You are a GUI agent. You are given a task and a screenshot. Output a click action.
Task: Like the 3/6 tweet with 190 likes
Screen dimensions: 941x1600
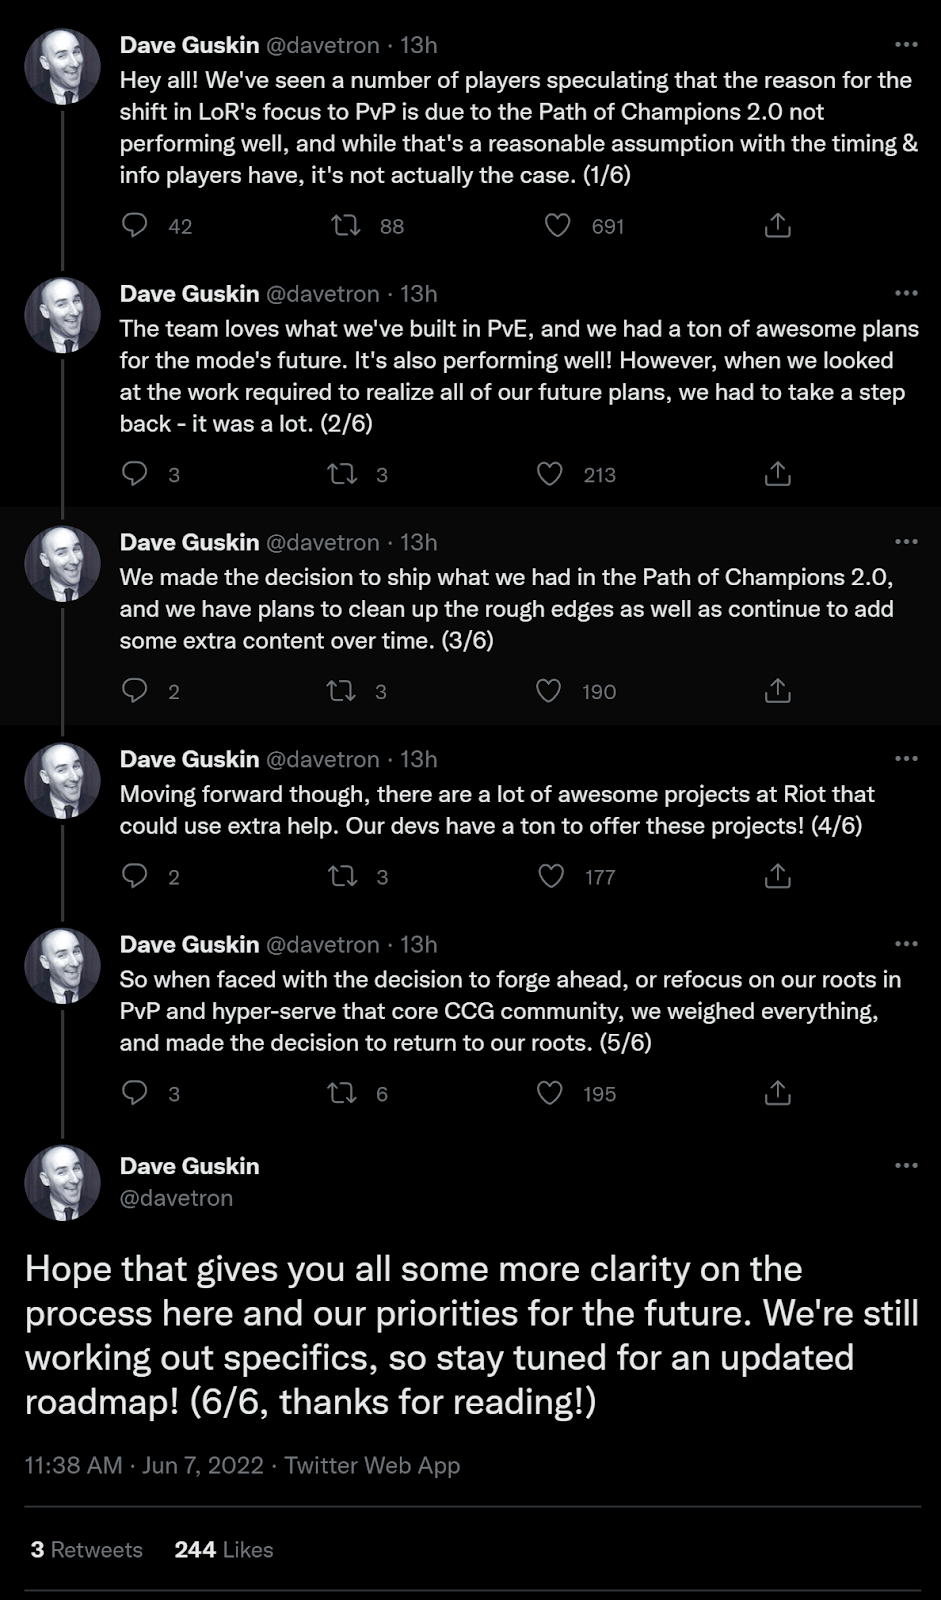click(549, 691)
